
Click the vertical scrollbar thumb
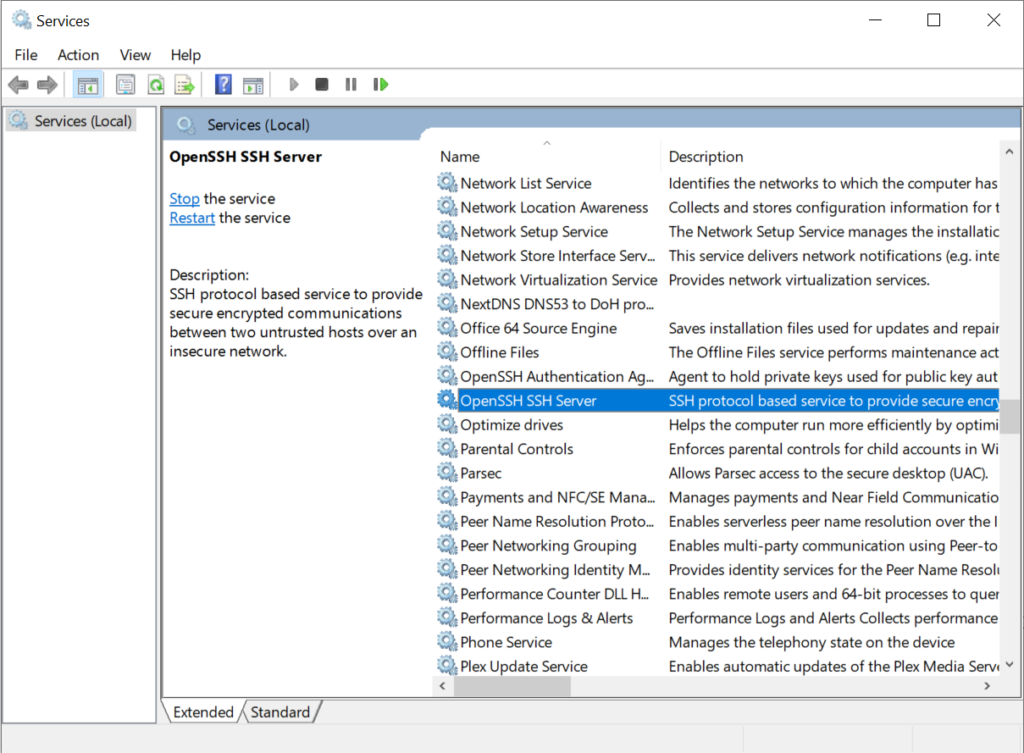point(1010,417)
